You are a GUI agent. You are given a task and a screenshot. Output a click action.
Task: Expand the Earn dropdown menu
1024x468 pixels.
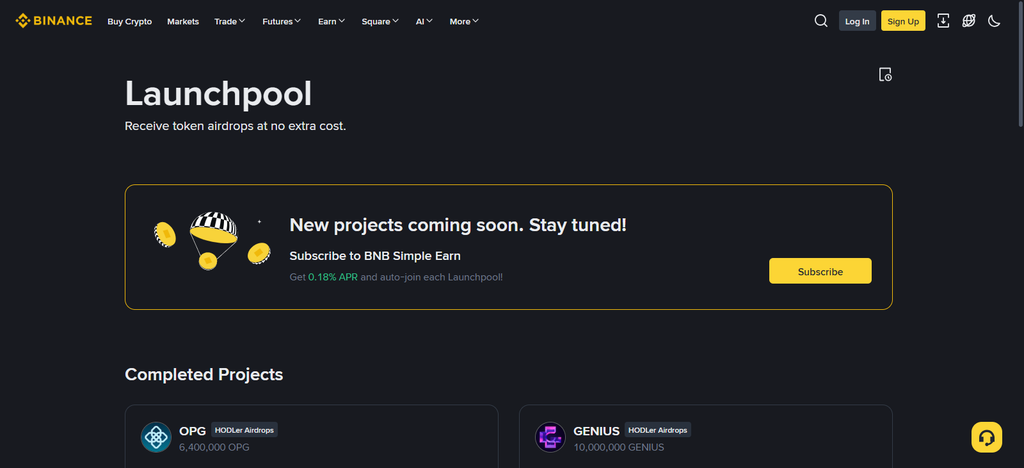click(x=332, y=22)
